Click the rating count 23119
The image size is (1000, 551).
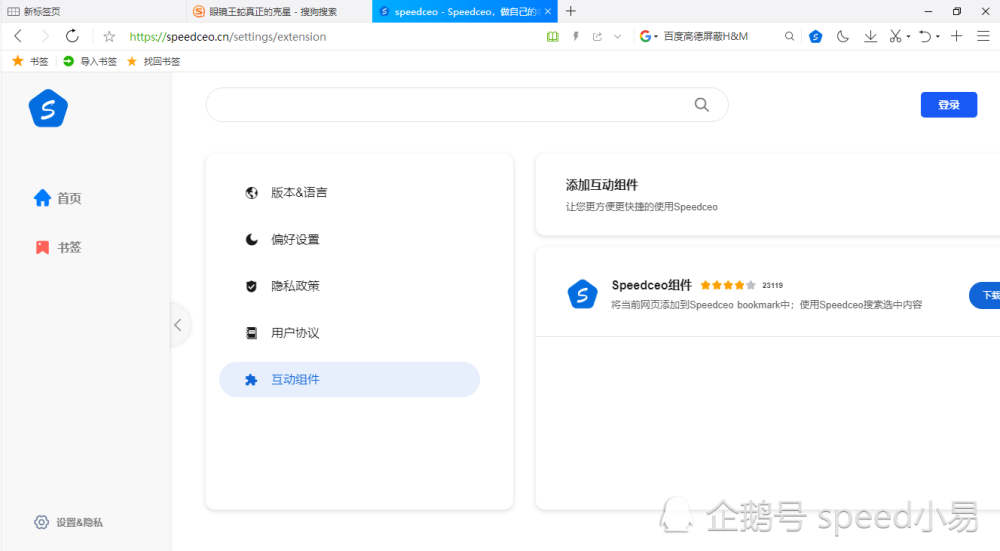(772, 285)
